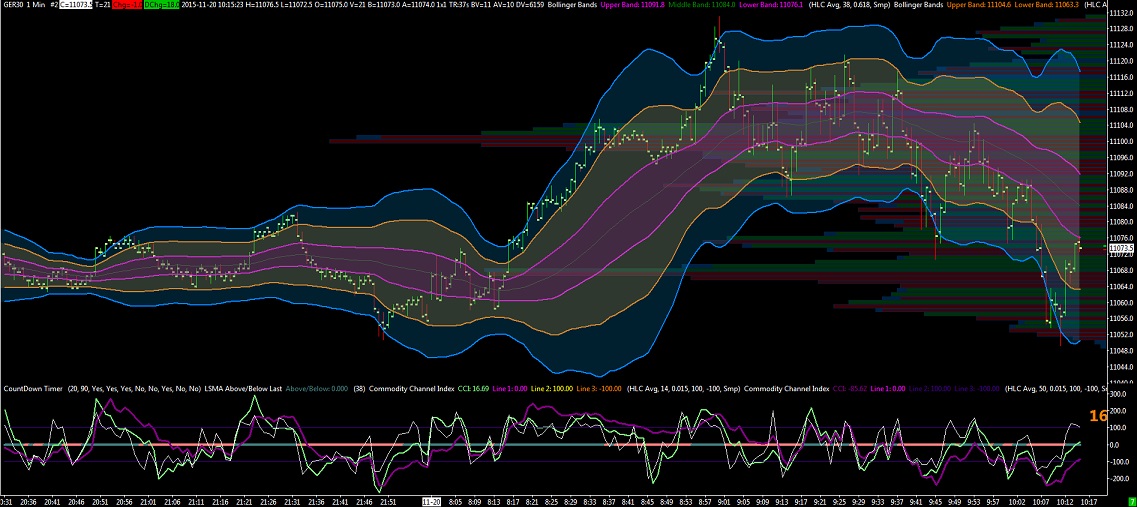Click the 11056.0 price axis label
This screenshot has height=507, width=1137.
1121,319
